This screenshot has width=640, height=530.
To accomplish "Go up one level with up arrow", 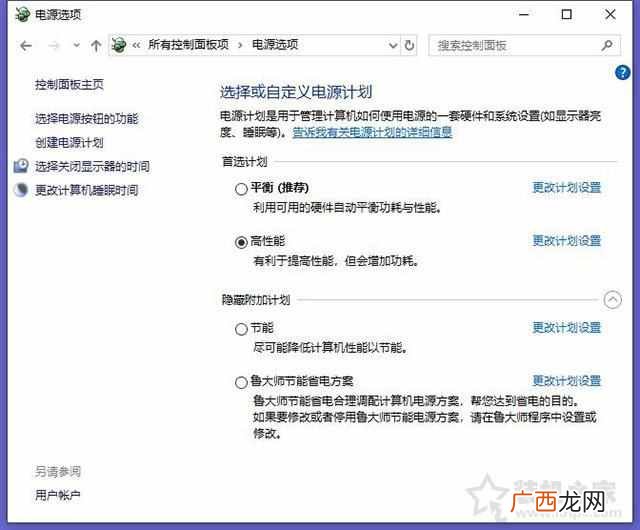I will 96,45.
